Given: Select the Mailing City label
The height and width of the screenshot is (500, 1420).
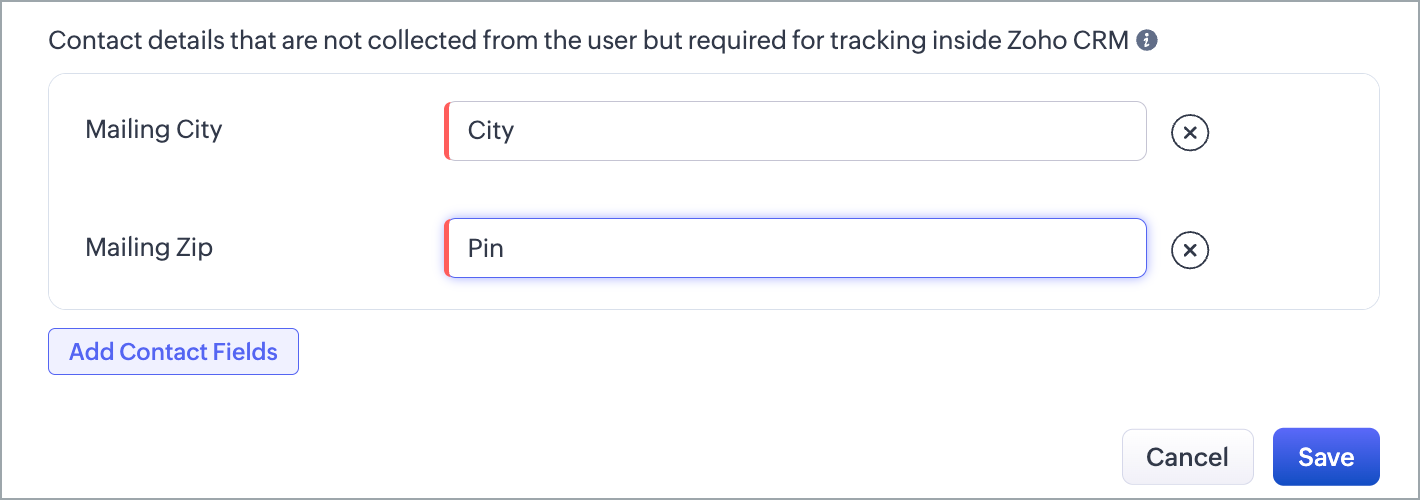Looking at the screenshot, I should click(154, 130).
